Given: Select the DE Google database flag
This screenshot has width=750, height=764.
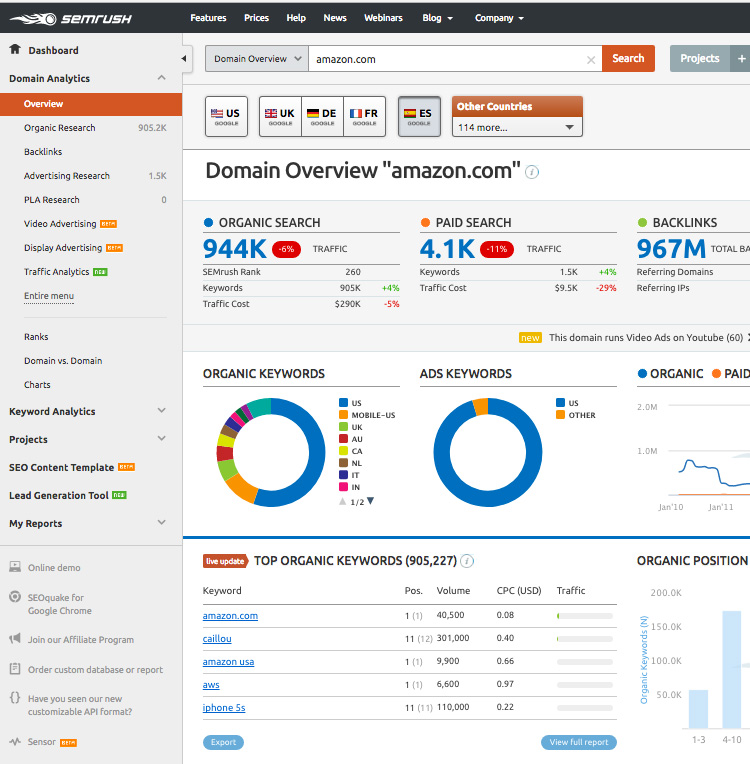Looking at the screenshot, I should (322, 116).
